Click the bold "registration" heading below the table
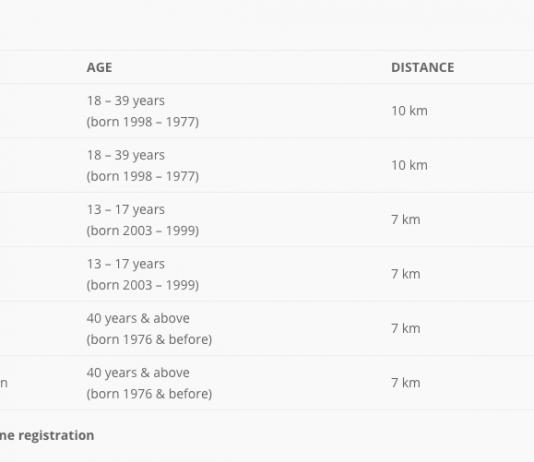534x462 pixels. click(x=56, y=436)
